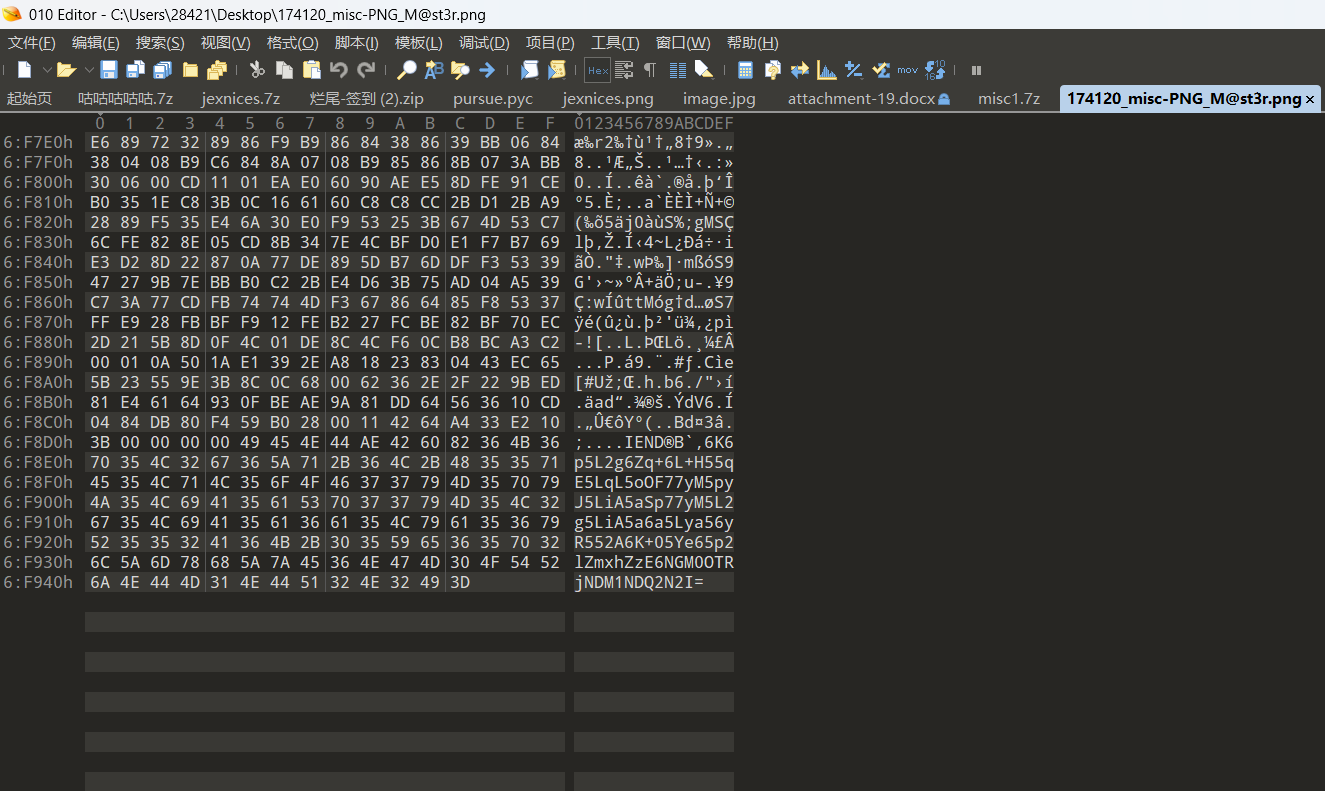Open the 模板(L) menu
1325x791 pixels.
pos(418,43)
